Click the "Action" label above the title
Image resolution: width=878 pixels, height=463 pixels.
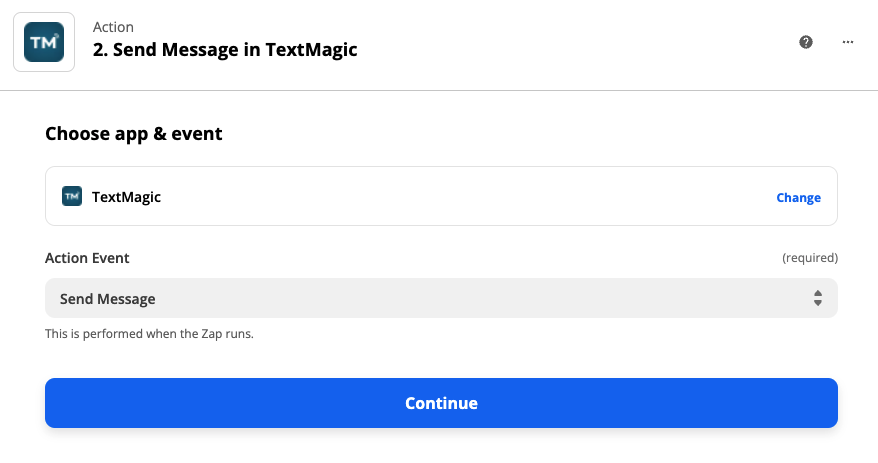pos(113,27)
